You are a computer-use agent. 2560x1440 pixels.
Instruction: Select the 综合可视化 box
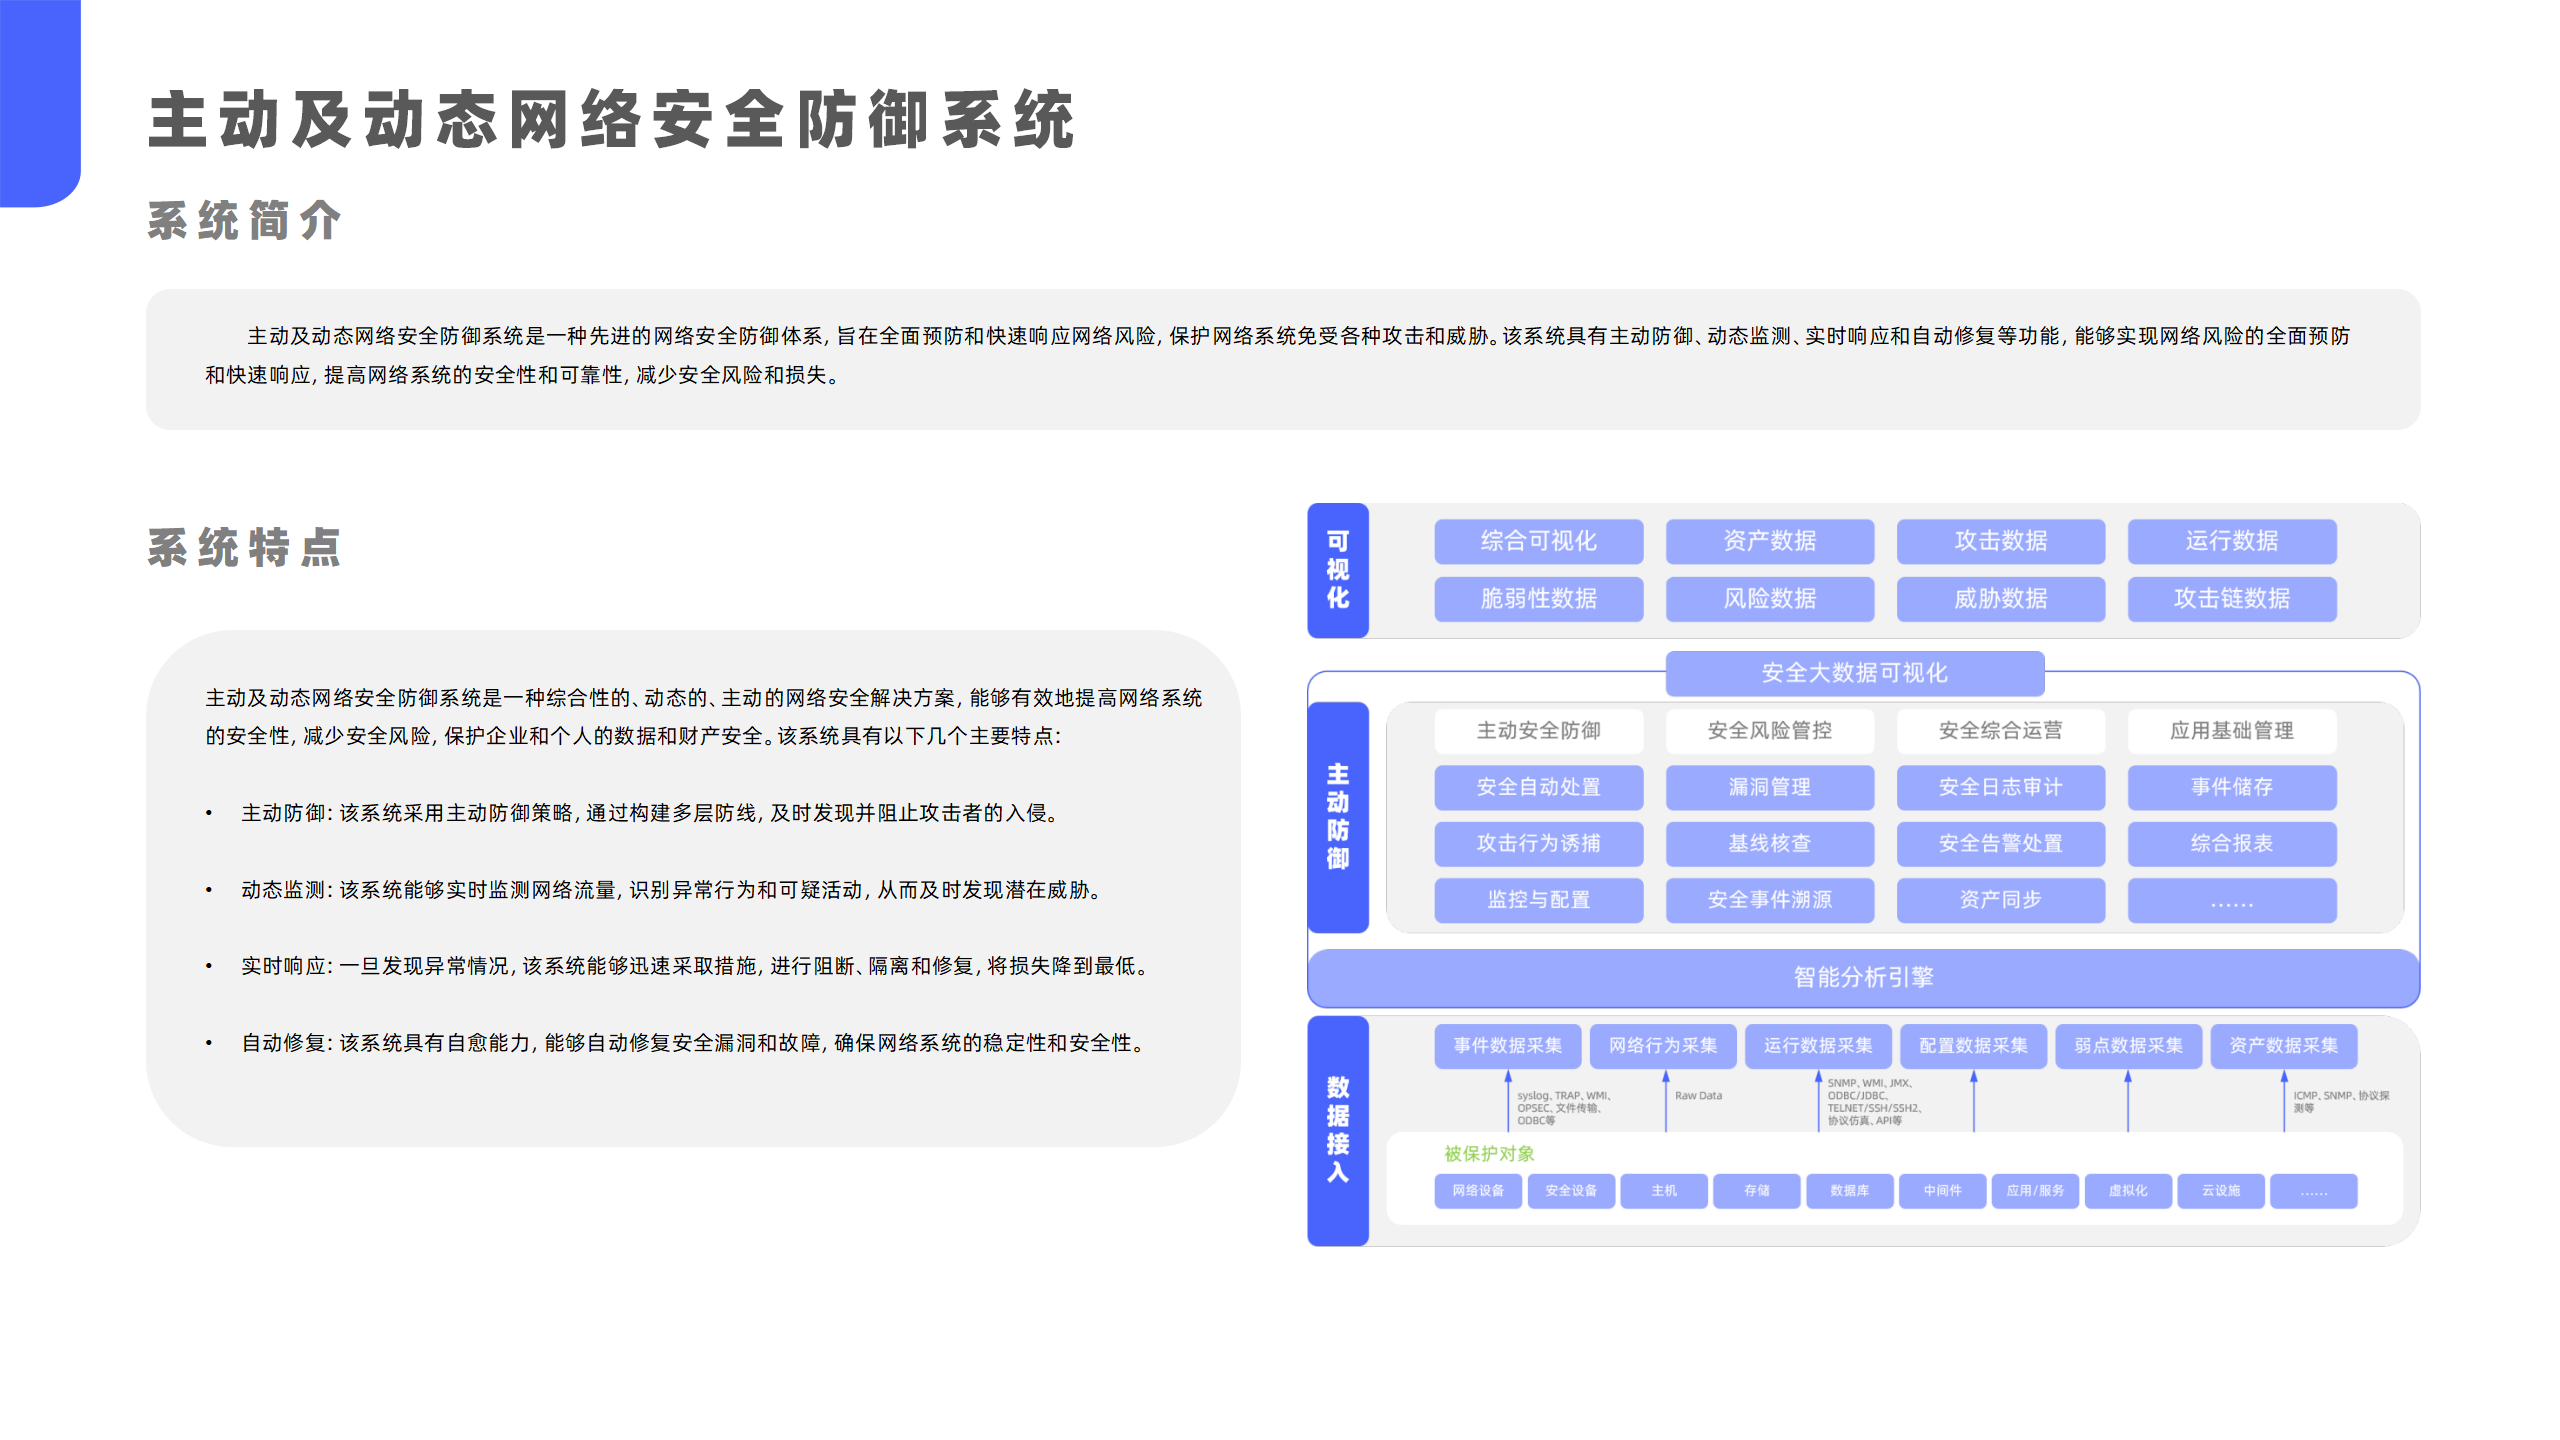point(1539,541)
